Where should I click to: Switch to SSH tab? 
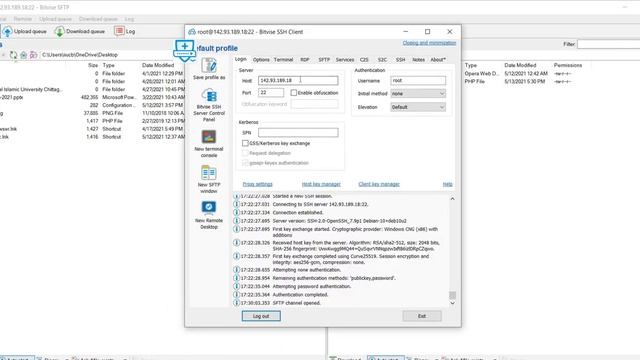tap(400, 60)
